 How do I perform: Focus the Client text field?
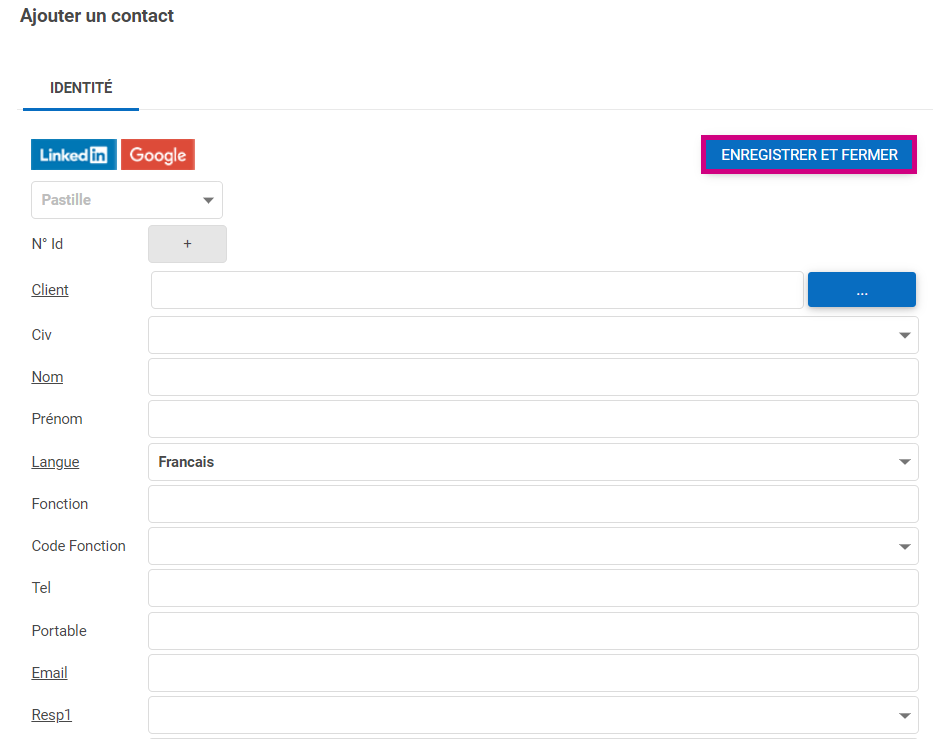pos(477,290)
